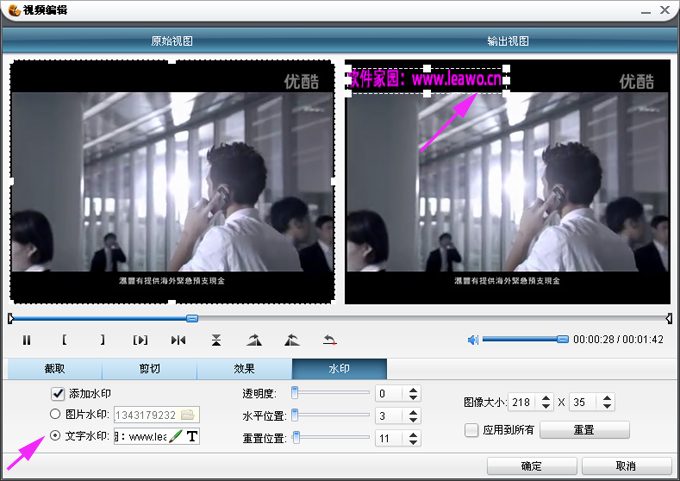Click the 垂直位置 slider handle

(x=297, y=437)
